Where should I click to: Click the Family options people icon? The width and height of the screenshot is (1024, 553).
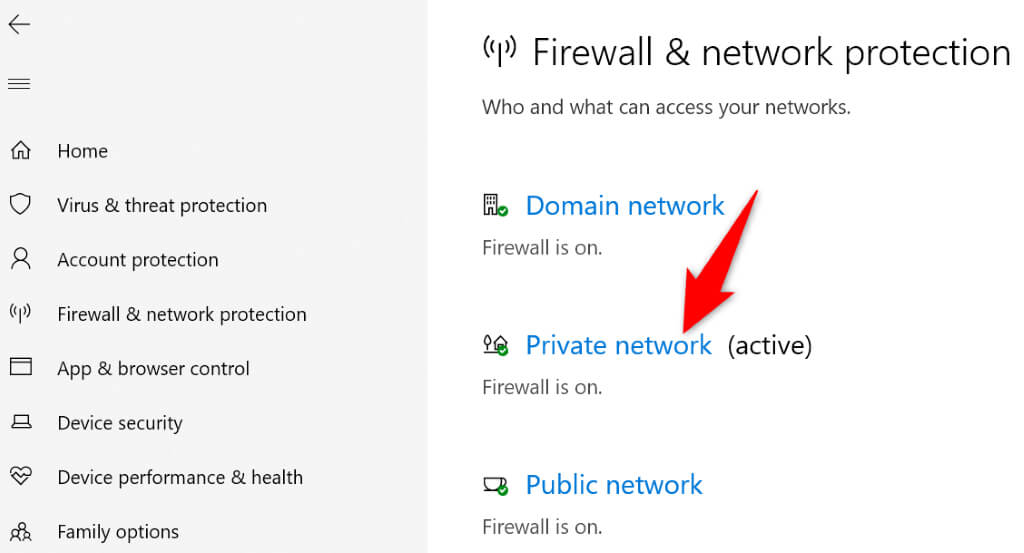[x=20, y=532]
